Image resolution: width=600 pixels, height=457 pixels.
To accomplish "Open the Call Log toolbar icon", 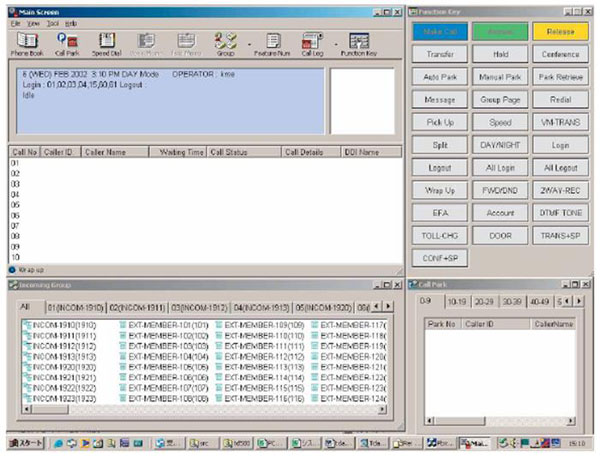I will (312, 44).
